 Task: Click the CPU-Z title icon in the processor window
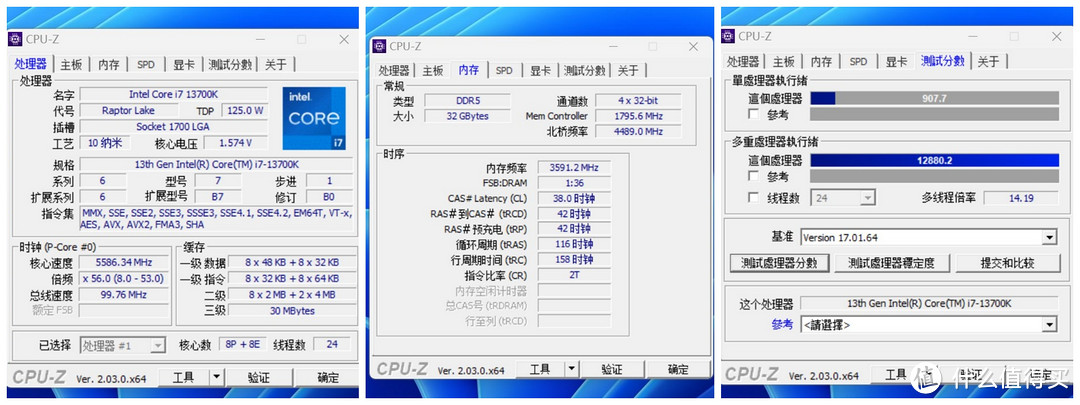pos(15,39)
